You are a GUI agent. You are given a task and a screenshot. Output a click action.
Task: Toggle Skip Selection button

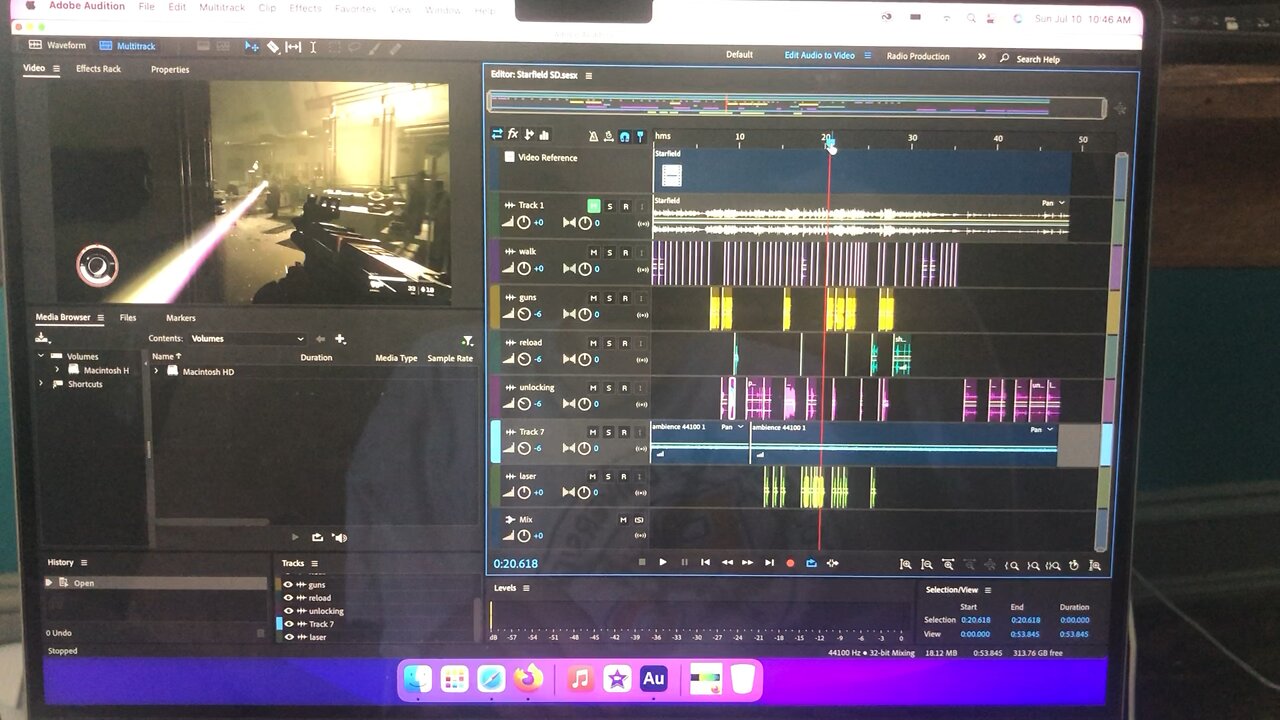[832, 563]
